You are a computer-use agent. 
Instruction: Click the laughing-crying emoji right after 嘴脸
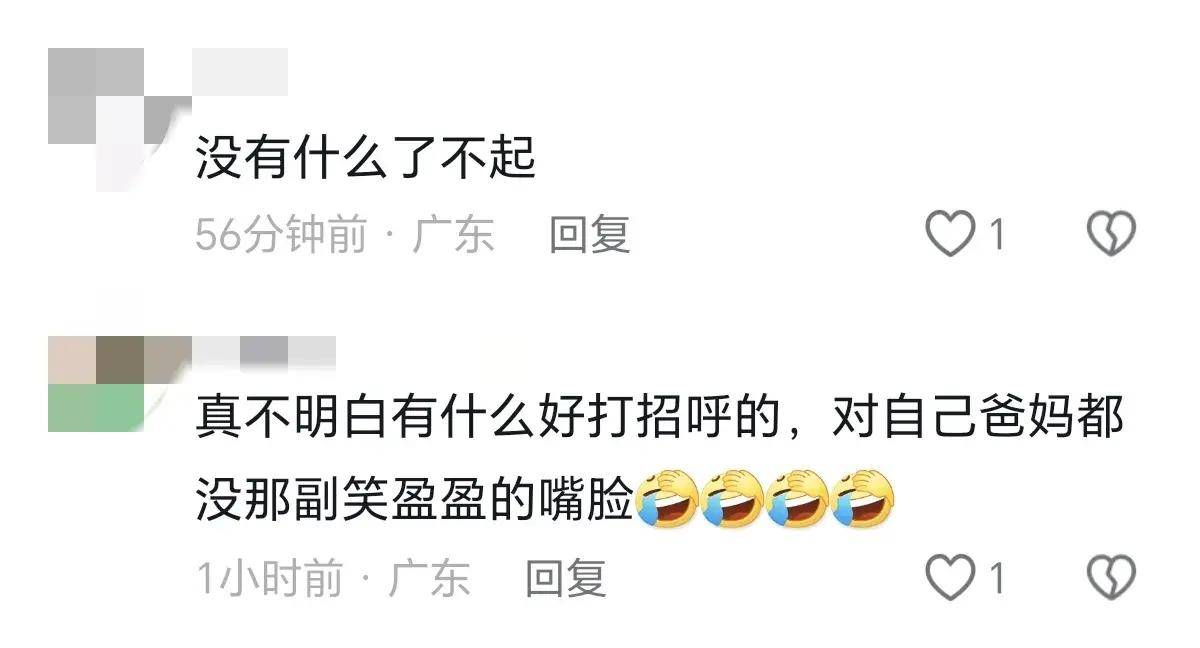click(667, 497)
